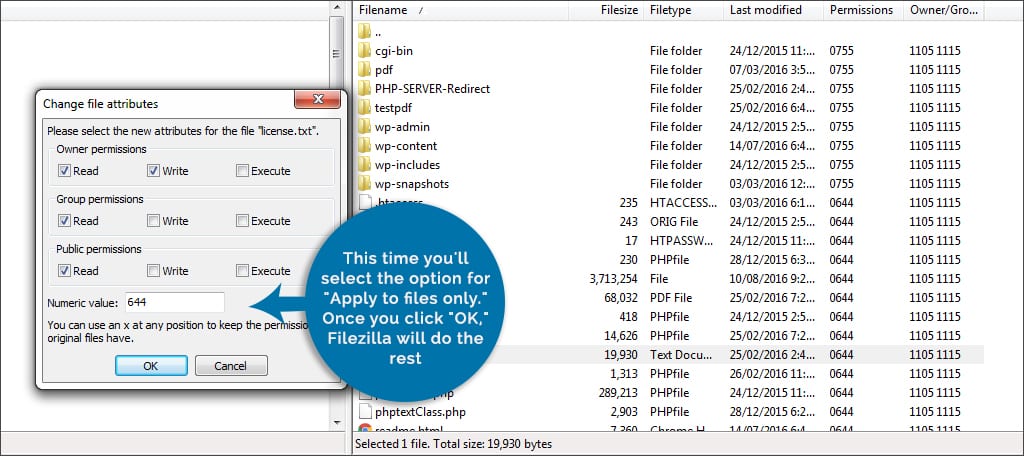Close the Change file attributes dialog

coord(317,99)
